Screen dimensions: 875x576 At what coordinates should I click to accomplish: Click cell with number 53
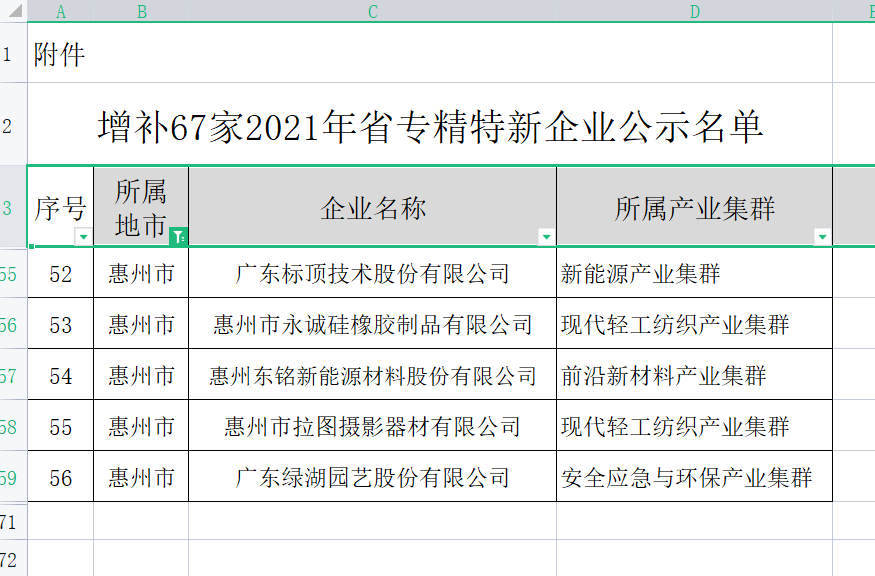pos(61,324)
